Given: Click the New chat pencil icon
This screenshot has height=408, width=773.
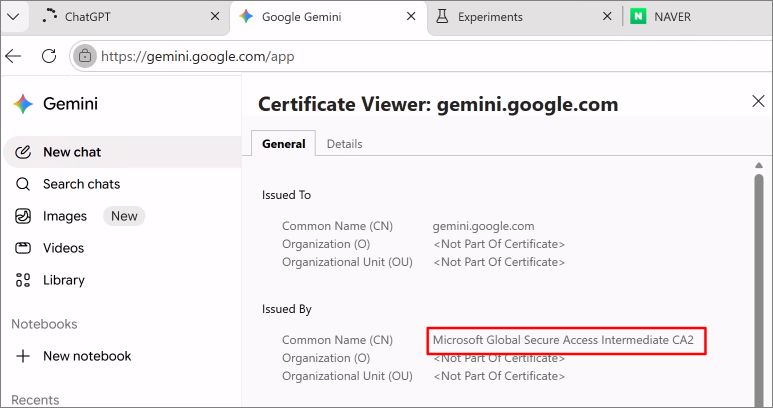Looking at the screenshot, I should 23,152.
